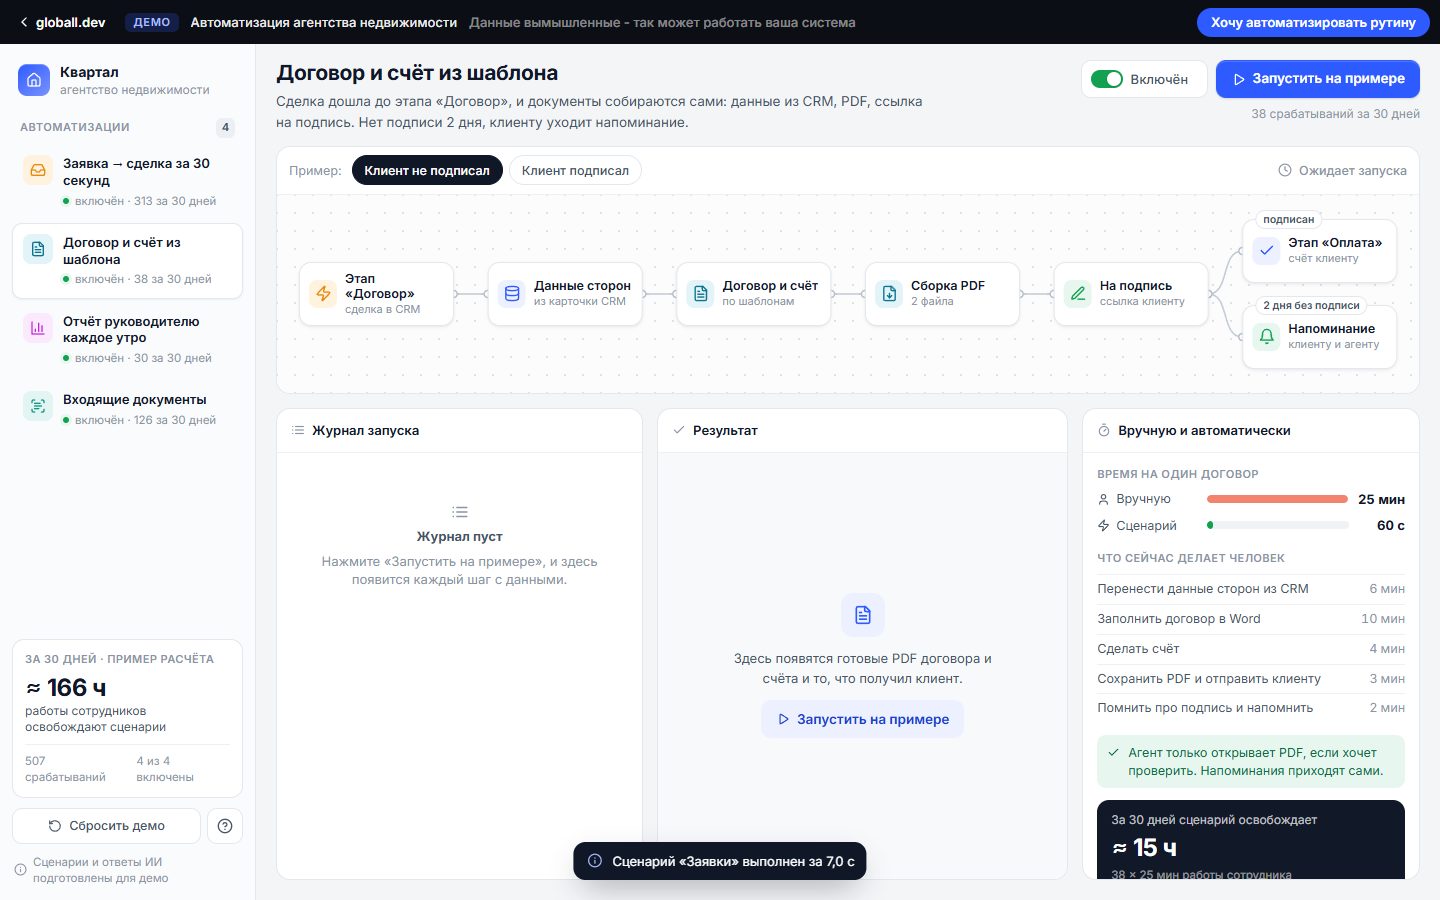
Task: Click the Квартал house logo icon
Action: coord(34,80)
